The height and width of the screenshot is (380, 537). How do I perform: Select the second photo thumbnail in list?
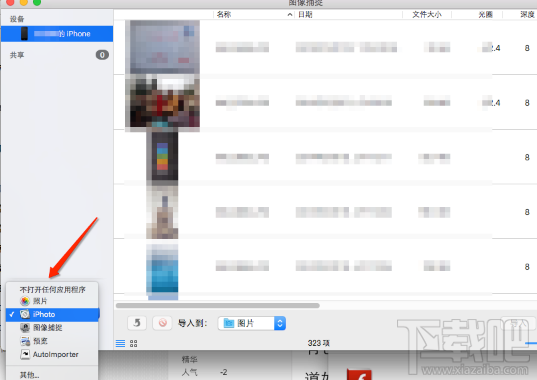[x=162, y=102]
